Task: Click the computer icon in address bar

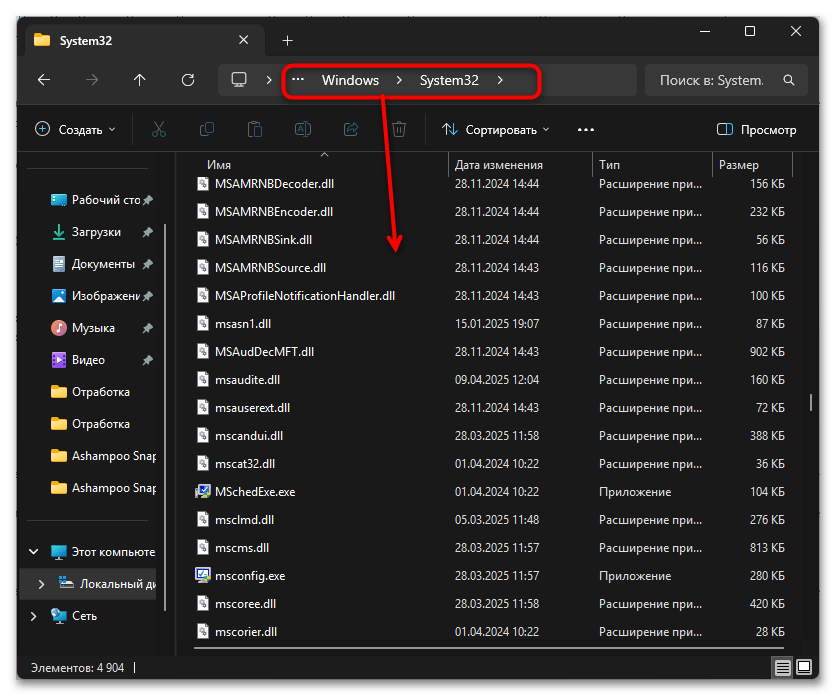Action: pos(239,80)
